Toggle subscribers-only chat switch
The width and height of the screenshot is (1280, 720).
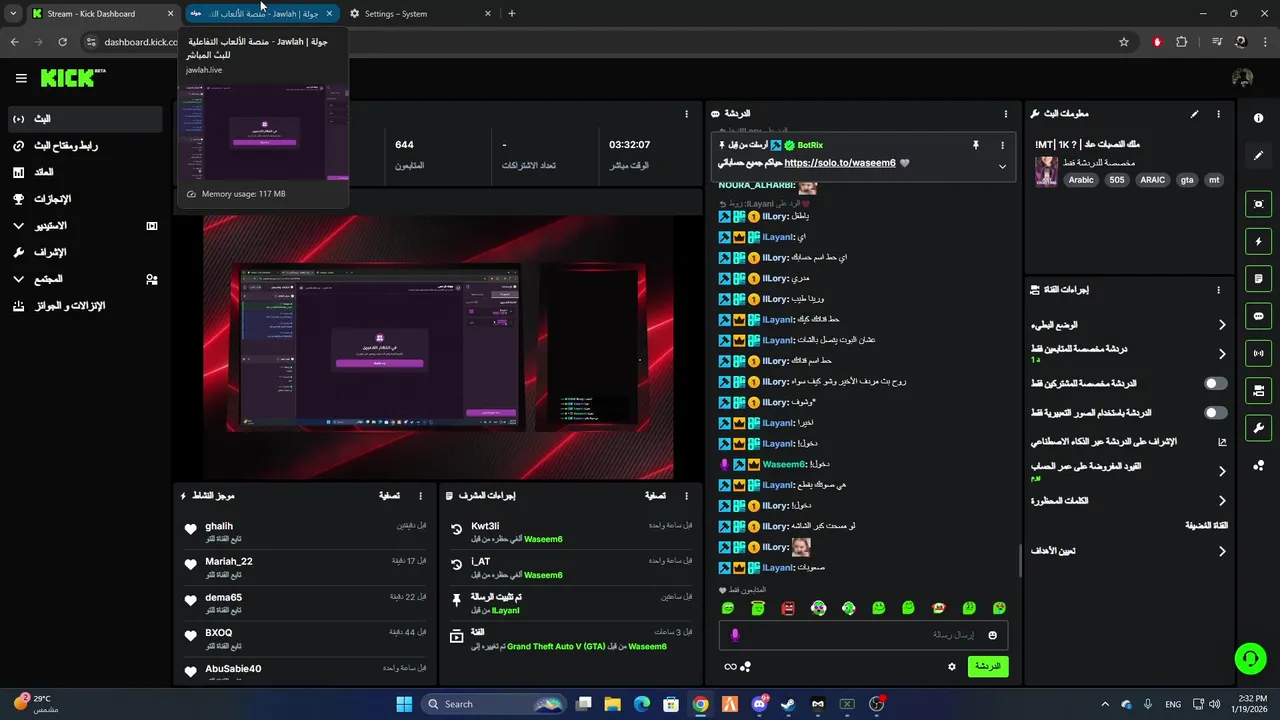pyautogui.click(x=1216, y=383)
